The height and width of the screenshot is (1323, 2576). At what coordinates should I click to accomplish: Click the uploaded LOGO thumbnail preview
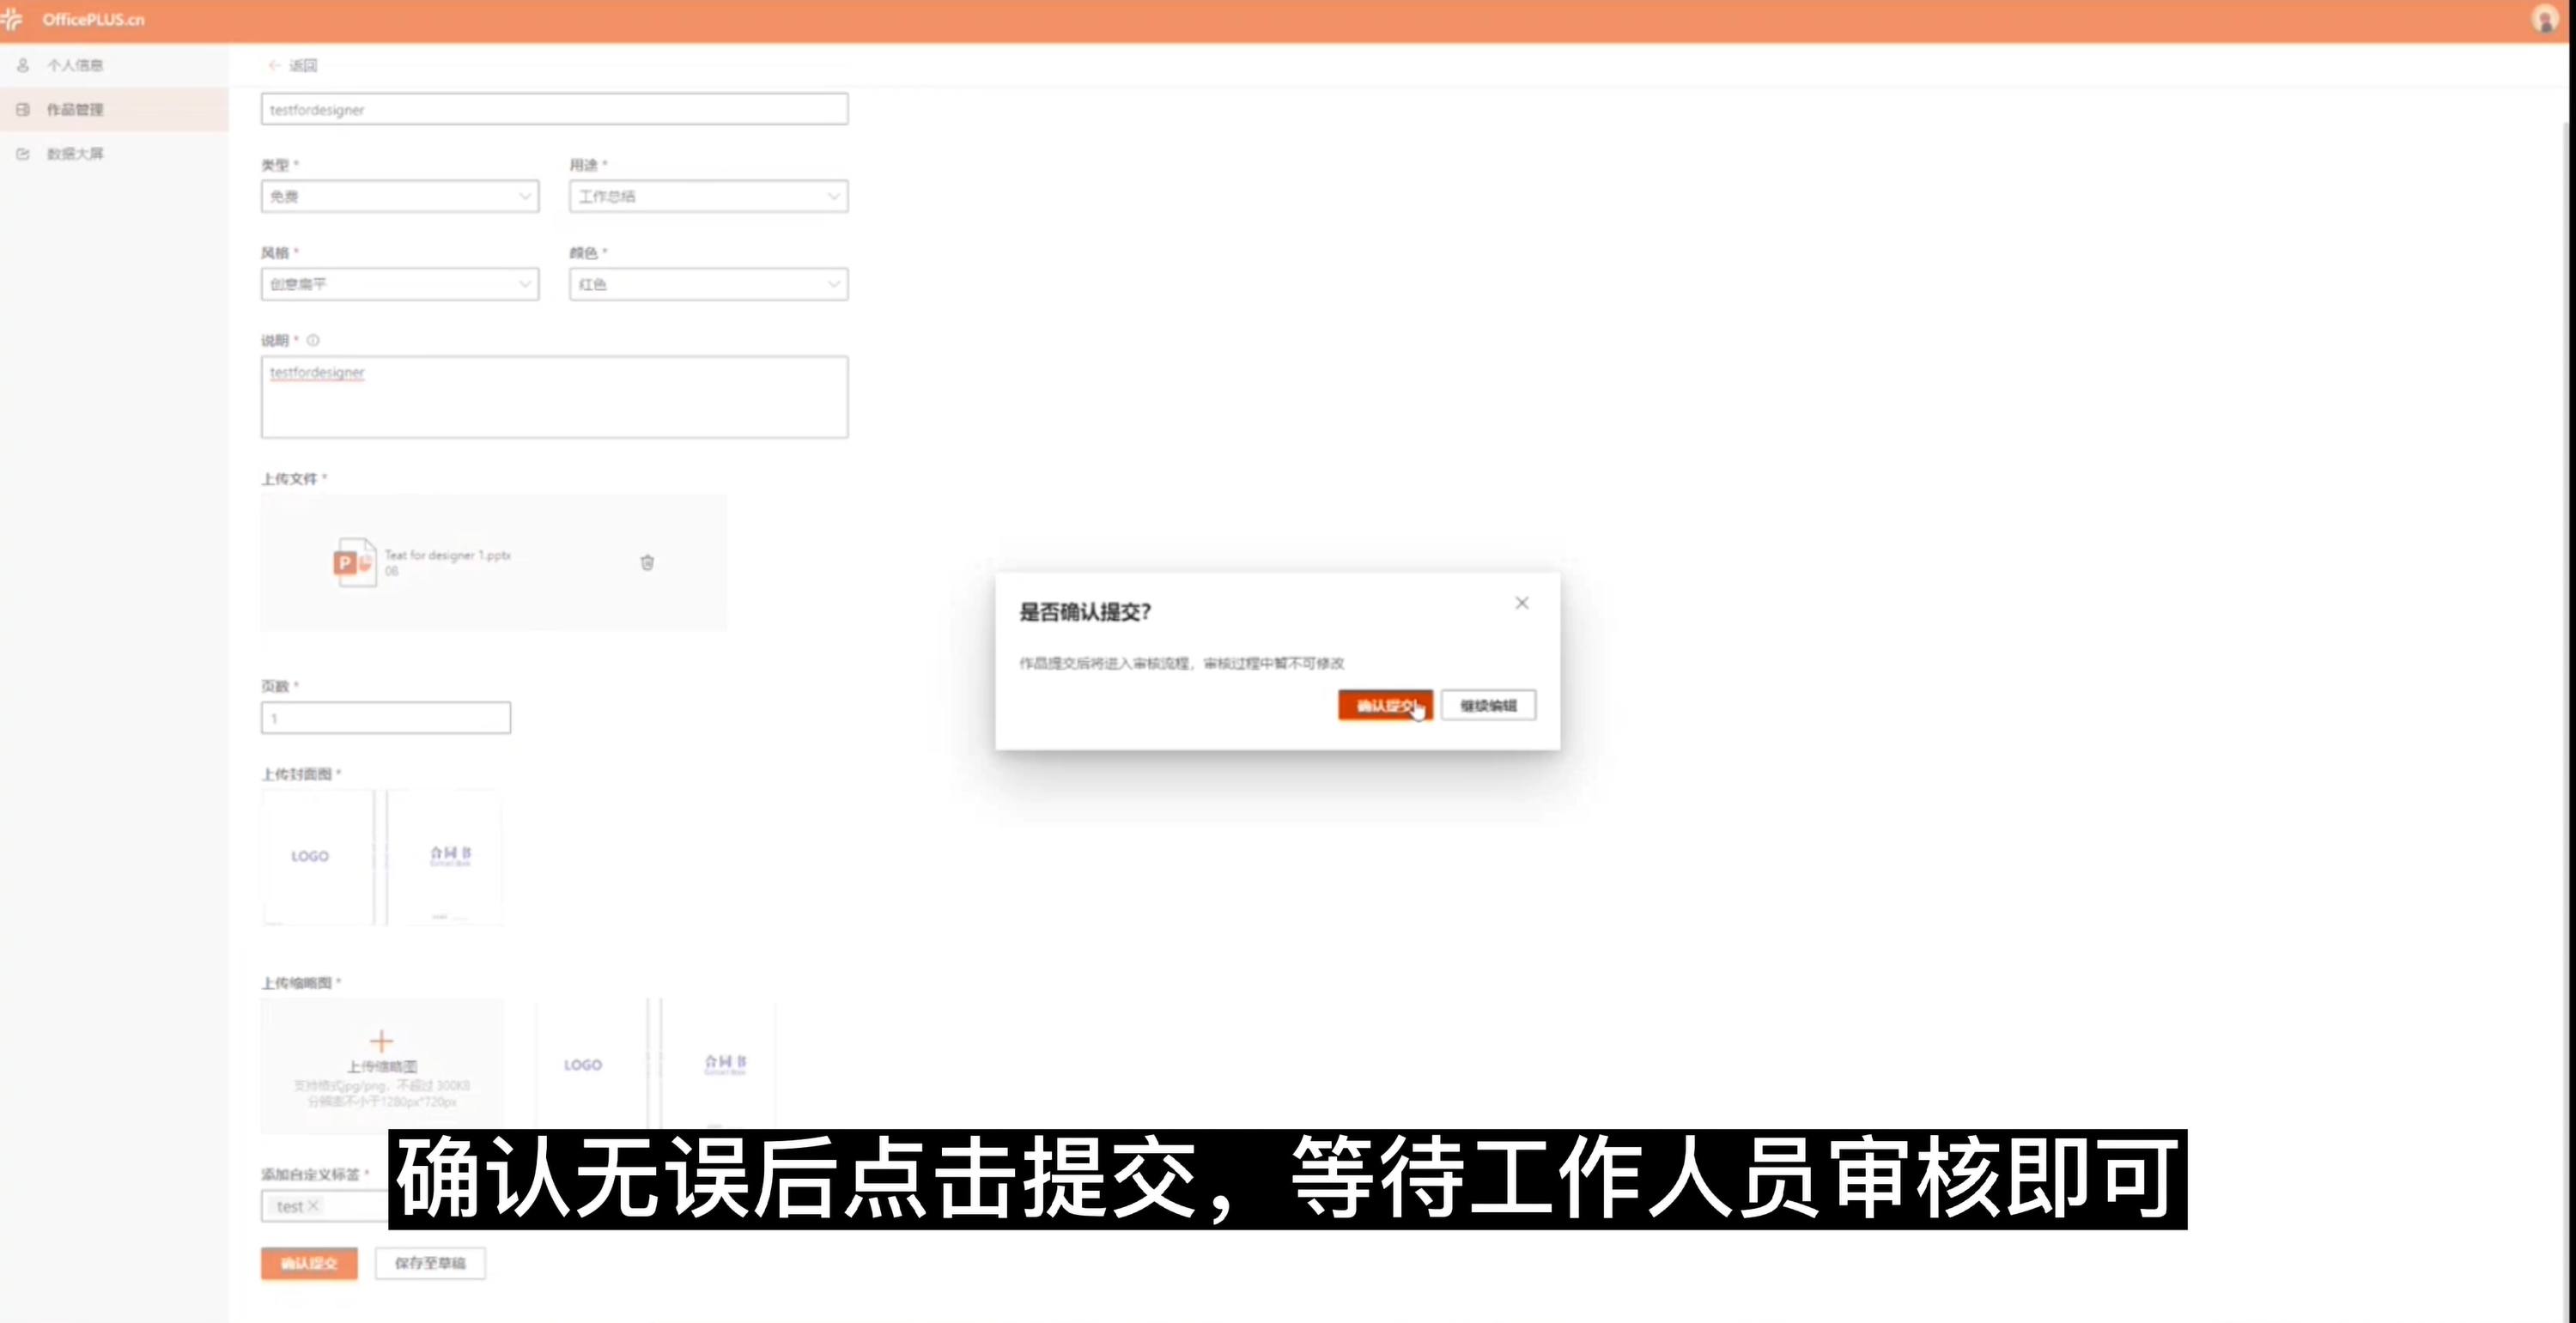click(x=655, y=1063)
